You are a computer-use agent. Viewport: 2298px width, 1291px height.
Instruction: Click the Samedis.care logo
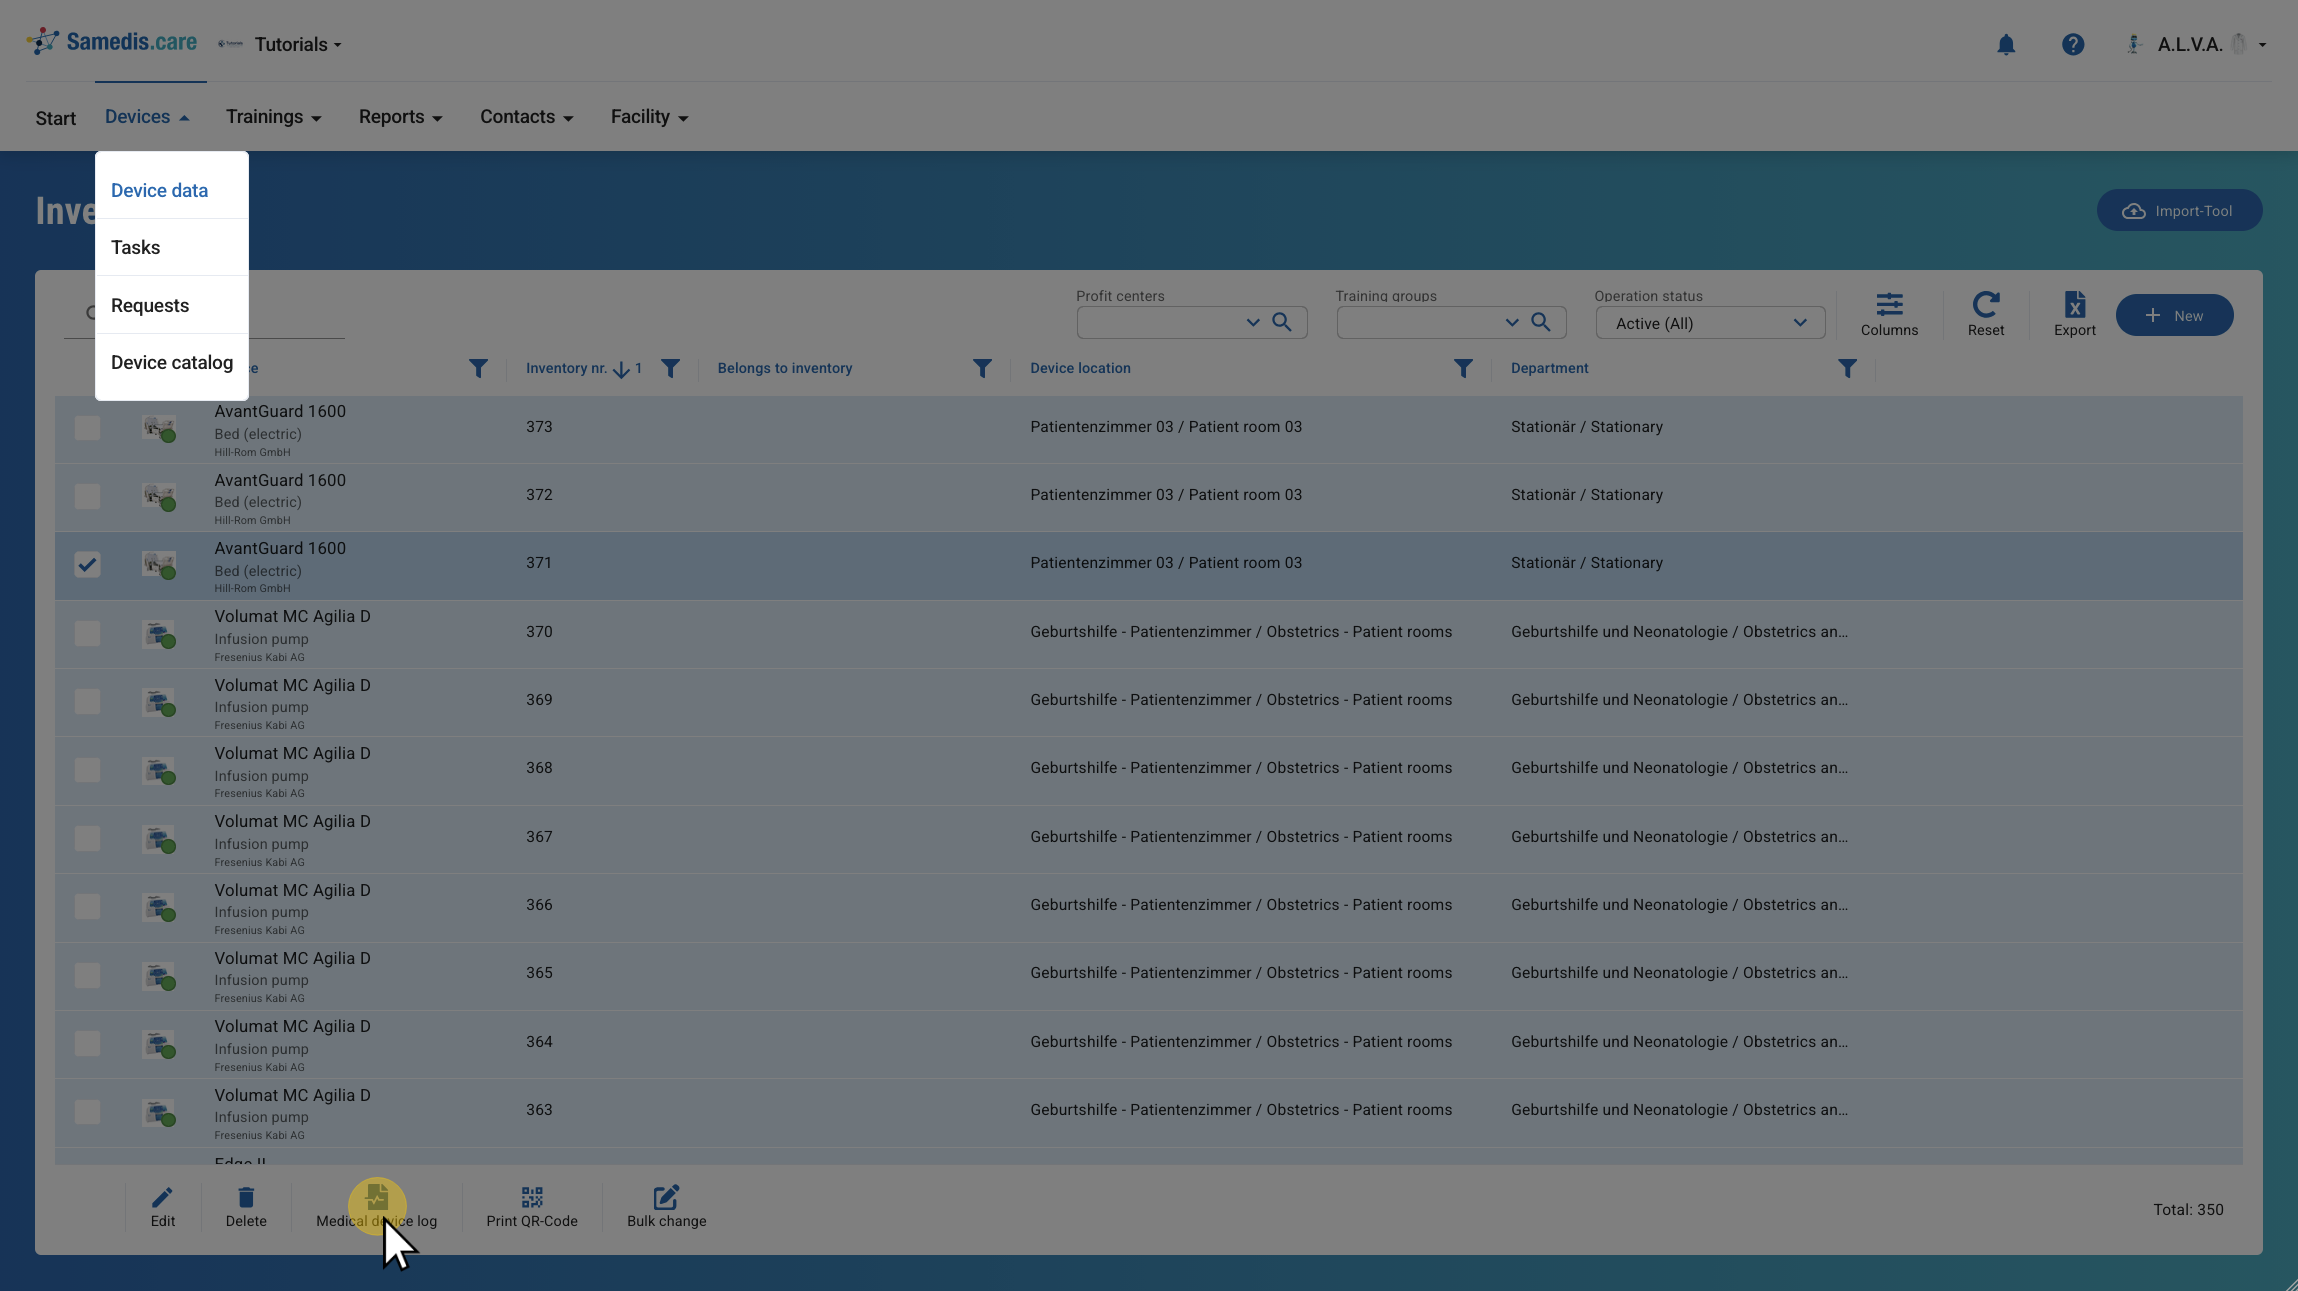pyautogui.click(x=112, y=42)
